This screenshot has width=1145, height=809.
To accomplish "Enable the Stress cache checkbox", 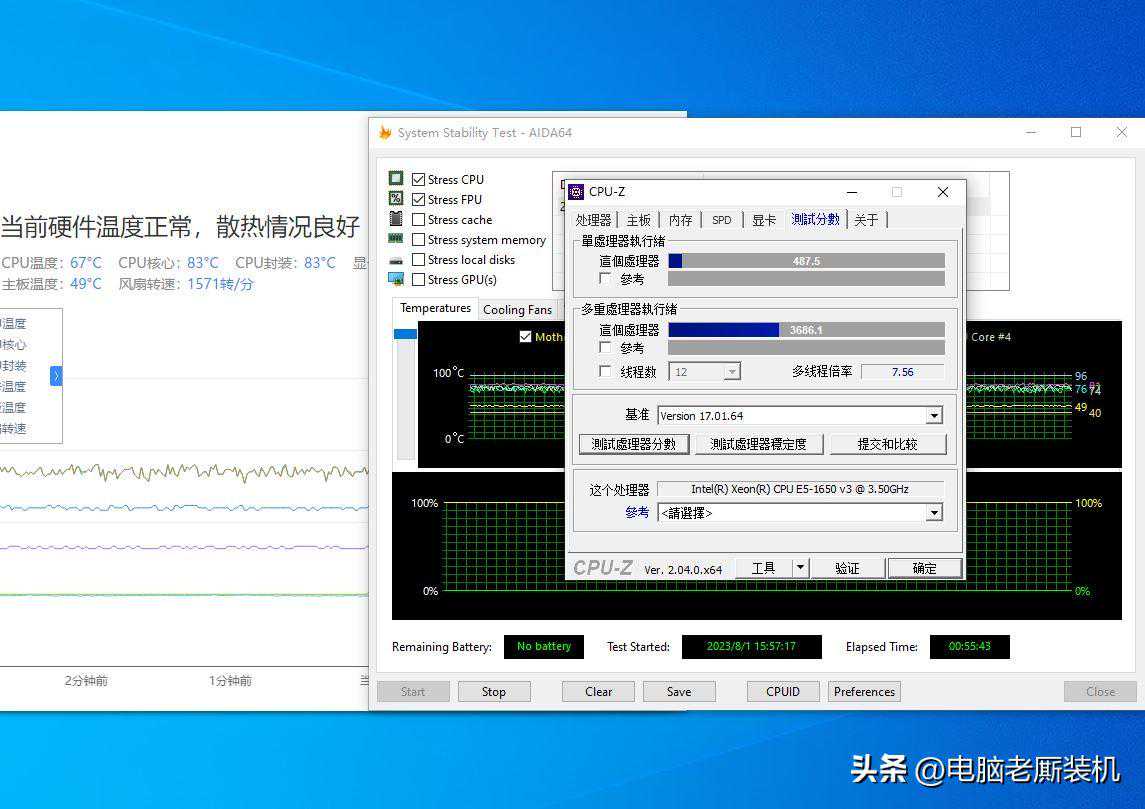I will tap(419, 220).
